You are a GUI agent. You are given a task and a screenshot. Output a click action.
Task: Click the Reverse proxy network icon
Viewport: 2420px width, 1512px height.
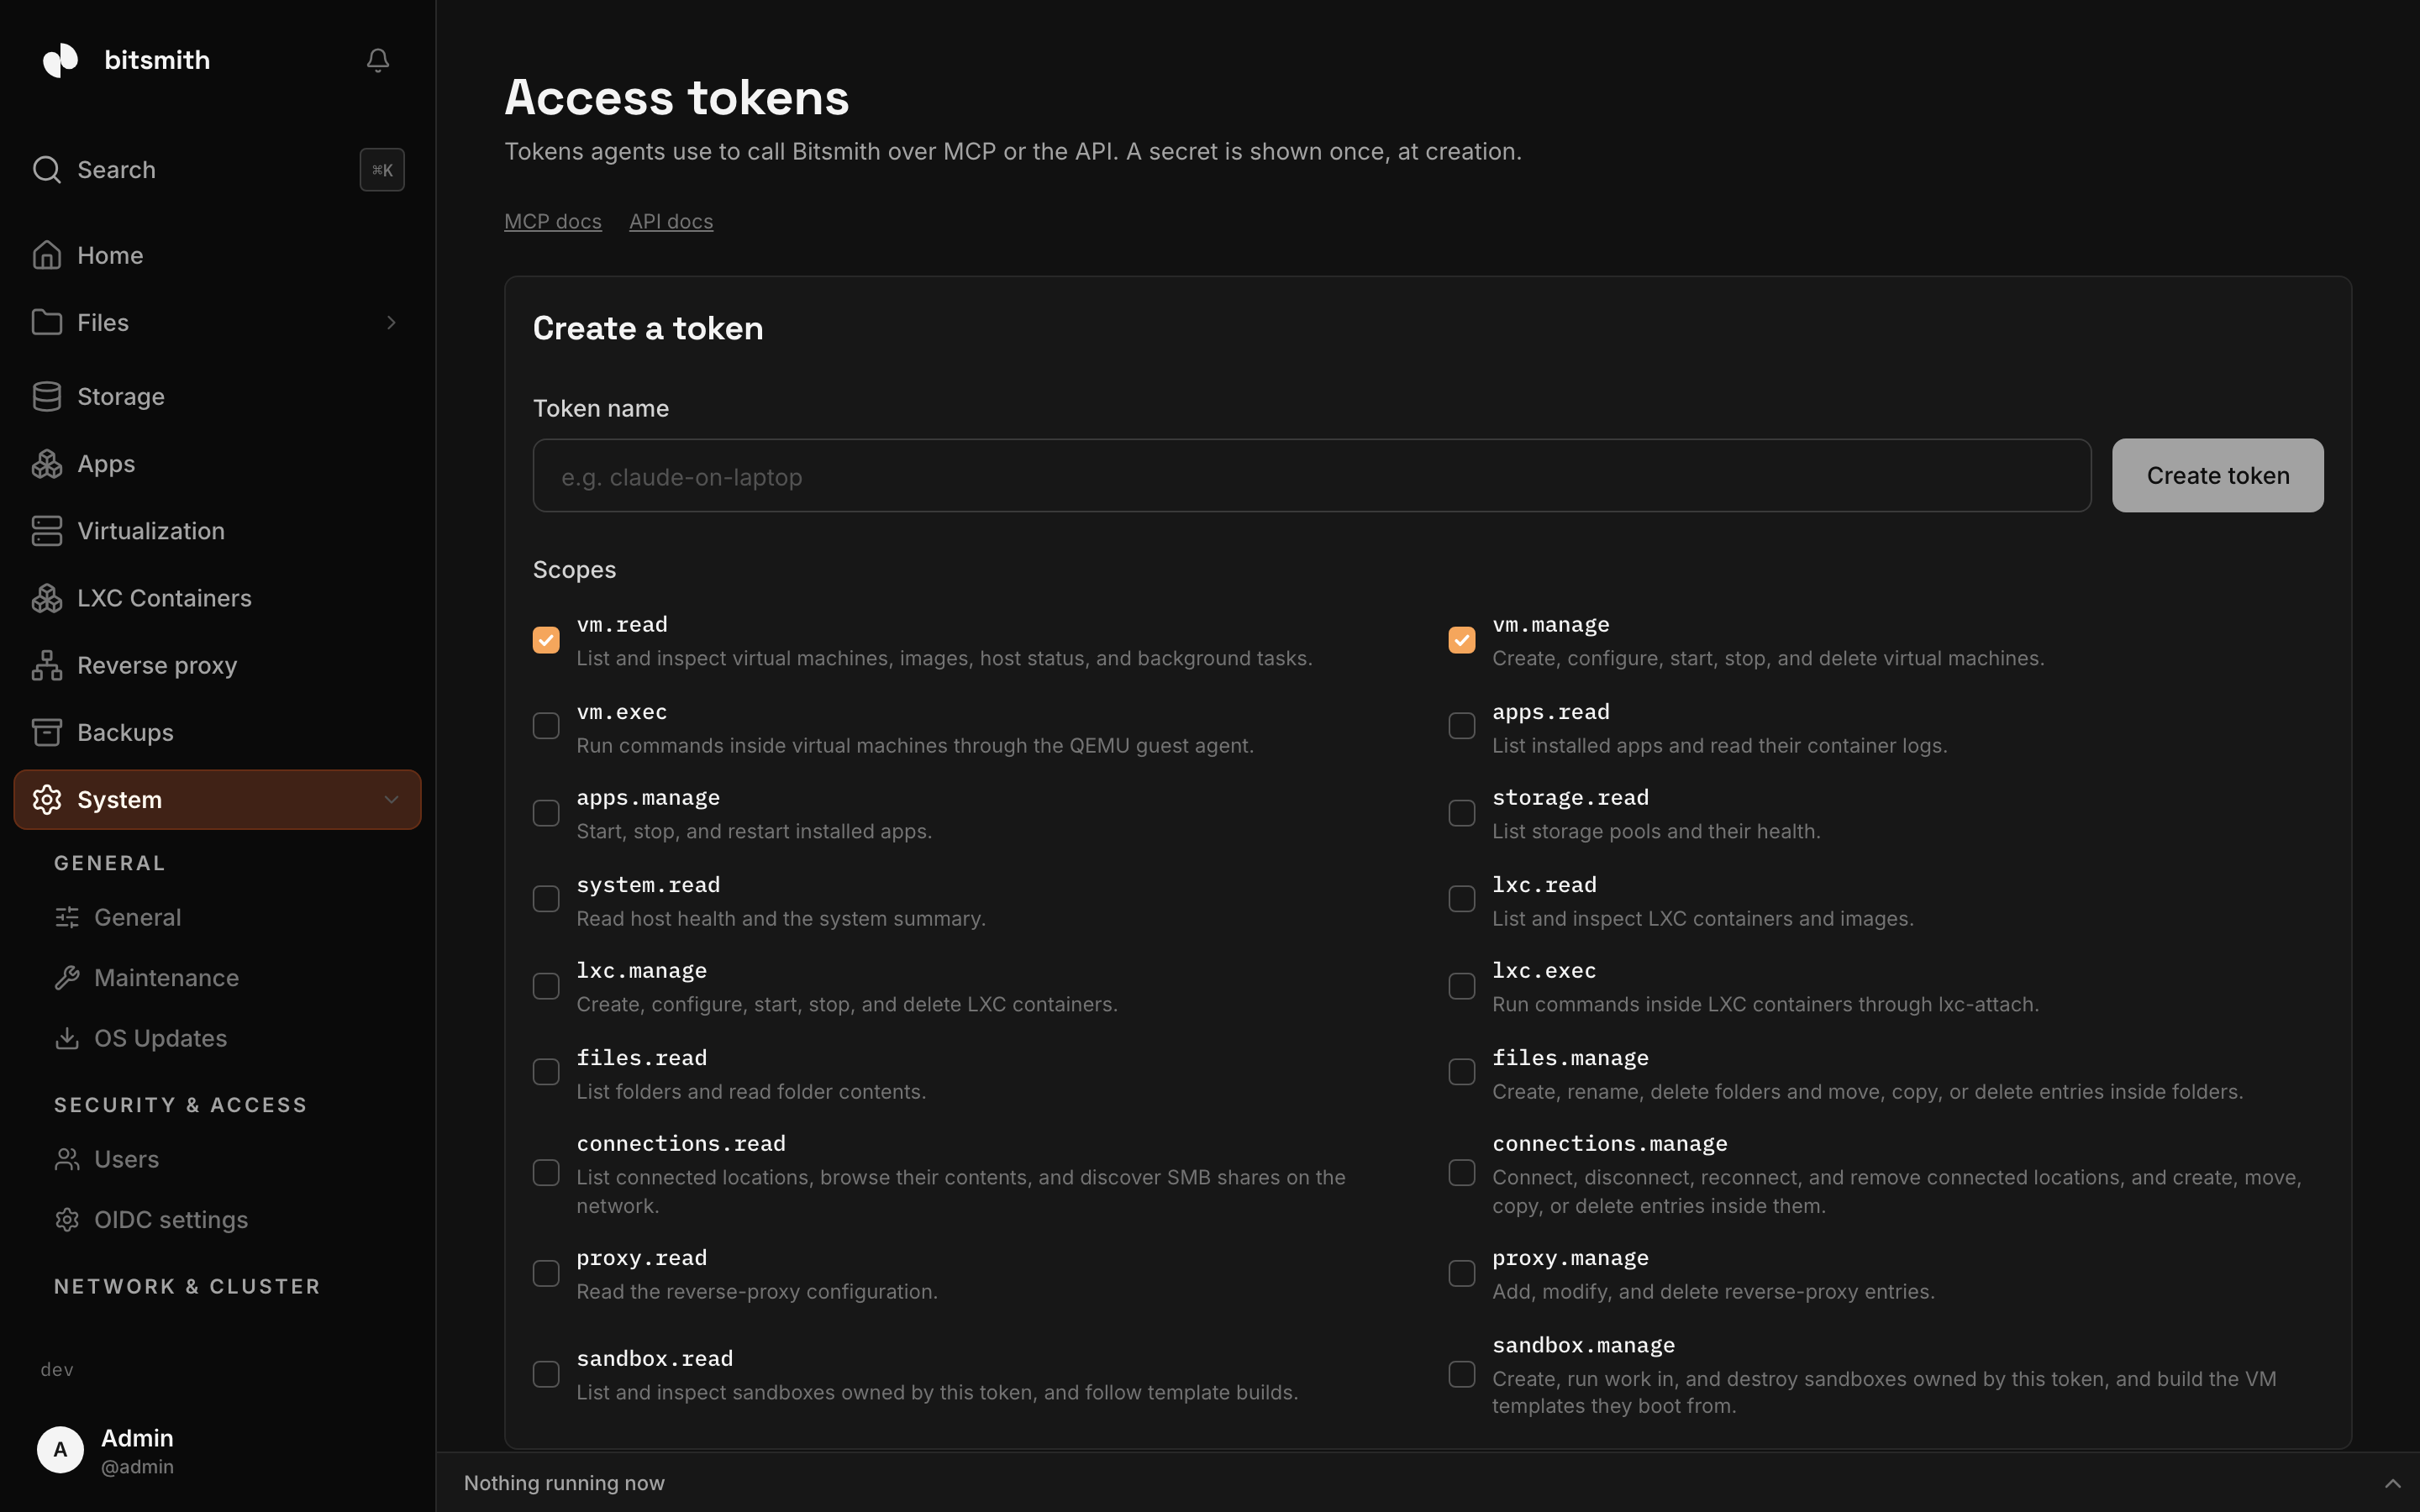46,665
